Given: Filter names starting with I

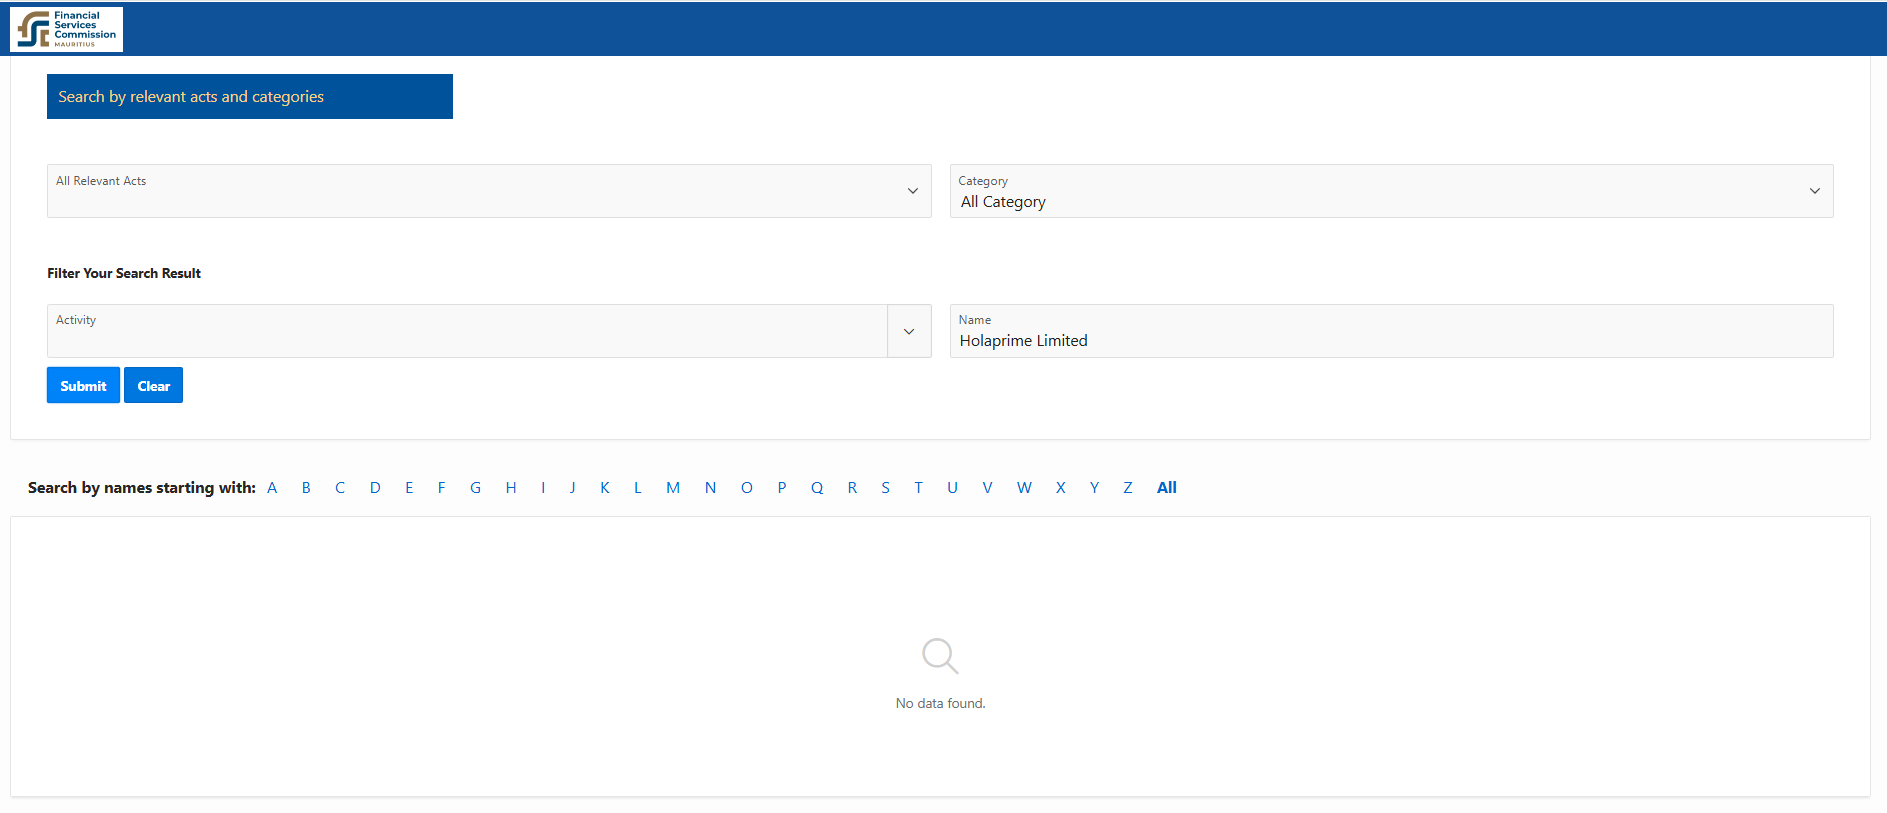Looking at the screenshot, I should point(543,488).
